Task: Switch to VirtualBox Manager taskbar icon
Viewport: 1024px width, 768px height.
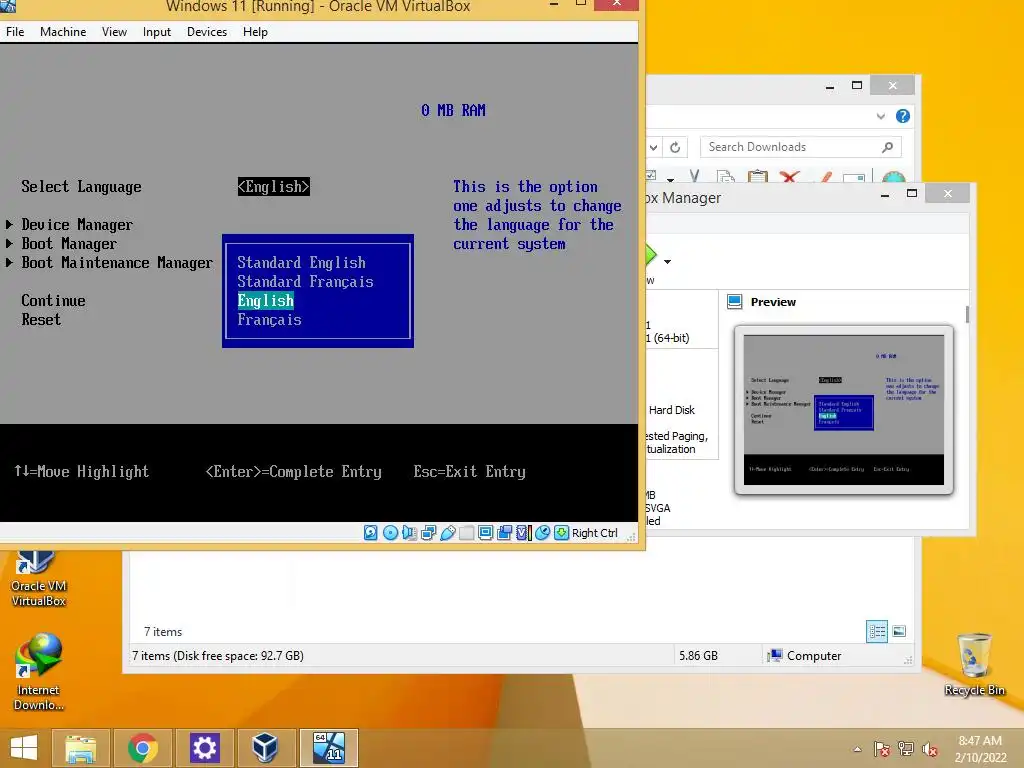Action: [265, 748]
